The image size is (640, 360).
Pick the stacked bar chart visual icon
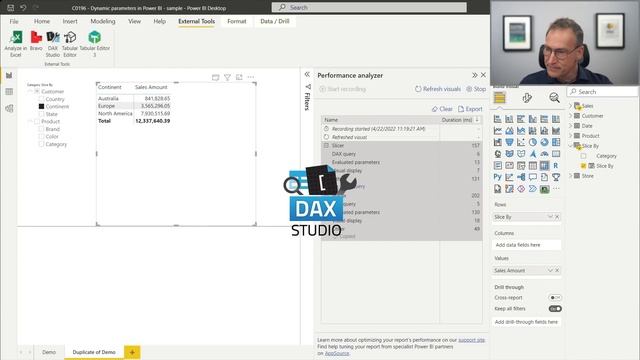pyautogui.click(x=498, y=119)
